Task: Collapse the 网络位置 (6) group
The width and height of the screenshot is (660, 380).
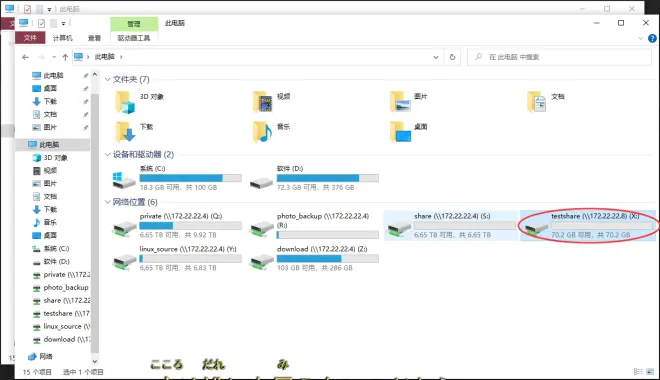Action: pos(108,202)
